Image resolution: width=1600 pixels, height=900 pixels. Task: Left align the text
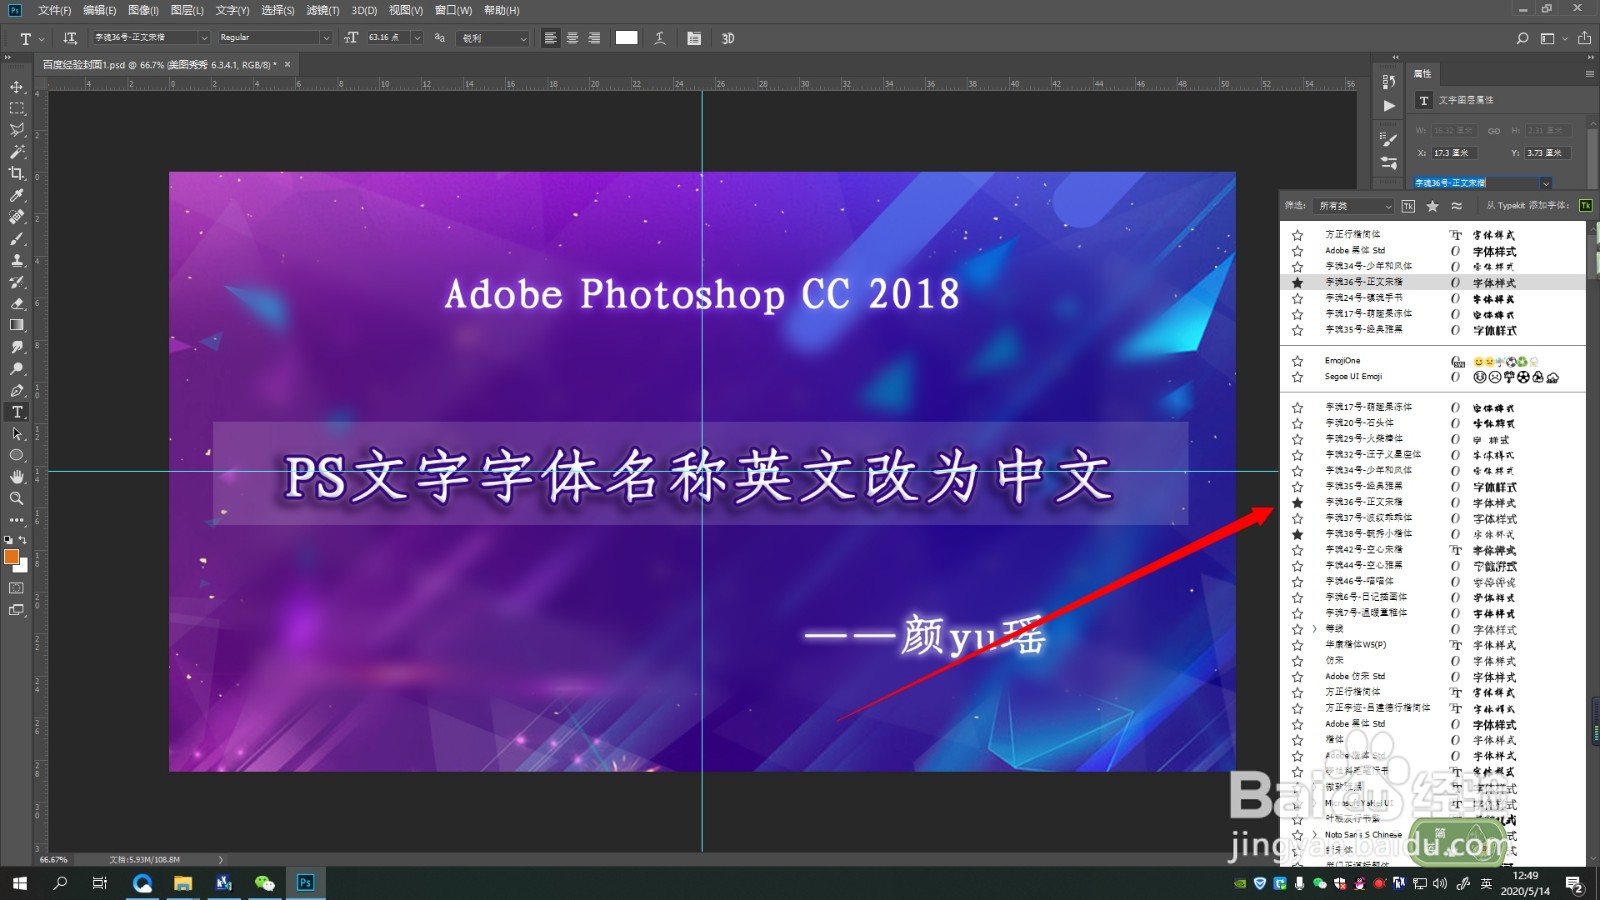pos(551,38)
